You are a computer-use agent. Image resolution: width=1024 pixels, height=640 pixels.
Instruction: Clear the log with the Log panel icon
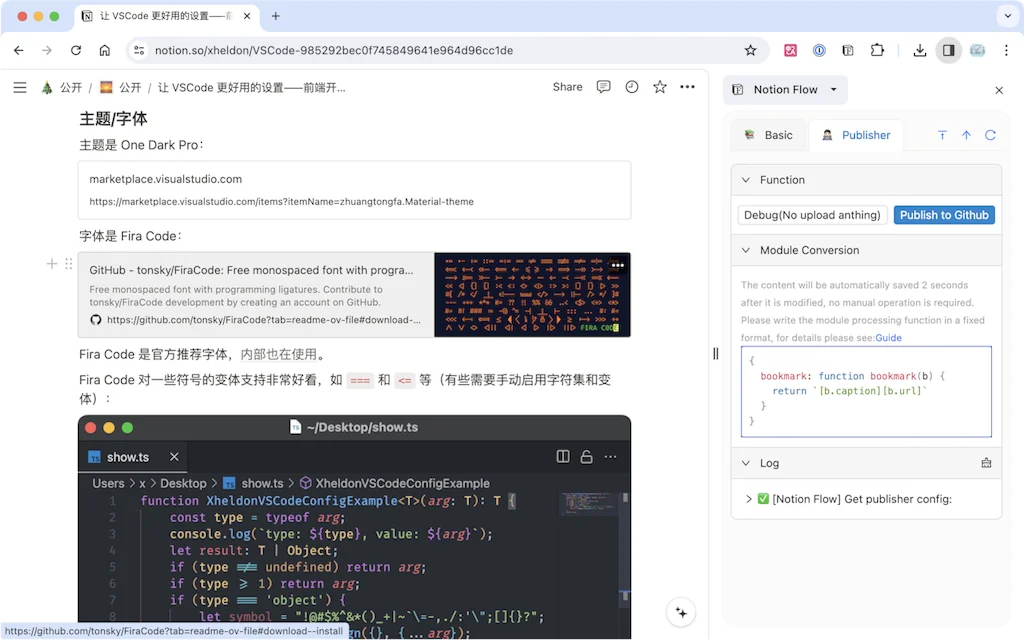pyautogui.click(x=986, y=463)
